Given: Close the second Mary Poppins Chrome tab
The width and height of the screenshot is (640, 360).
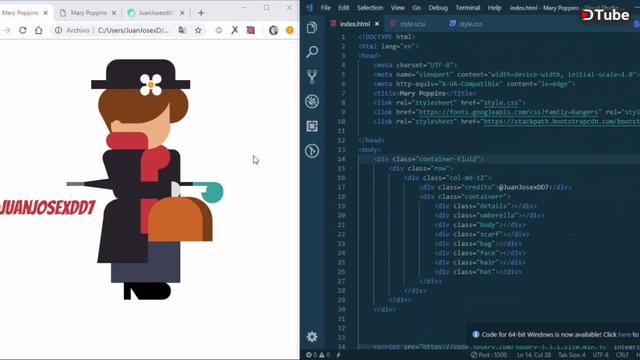Looking at the screenshot, I should tap(114, 13).
